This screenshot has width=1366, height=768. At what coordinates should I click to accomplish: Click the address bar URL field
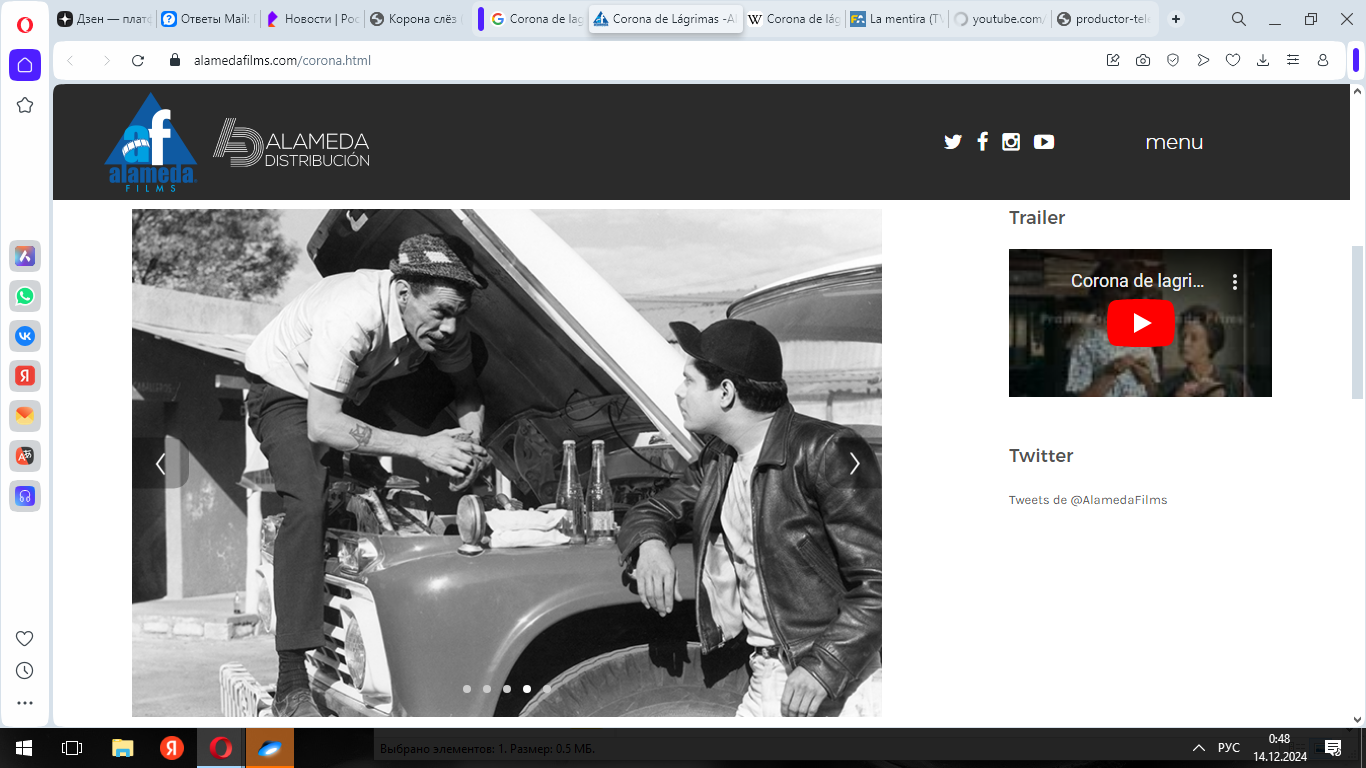coord(640,60)
